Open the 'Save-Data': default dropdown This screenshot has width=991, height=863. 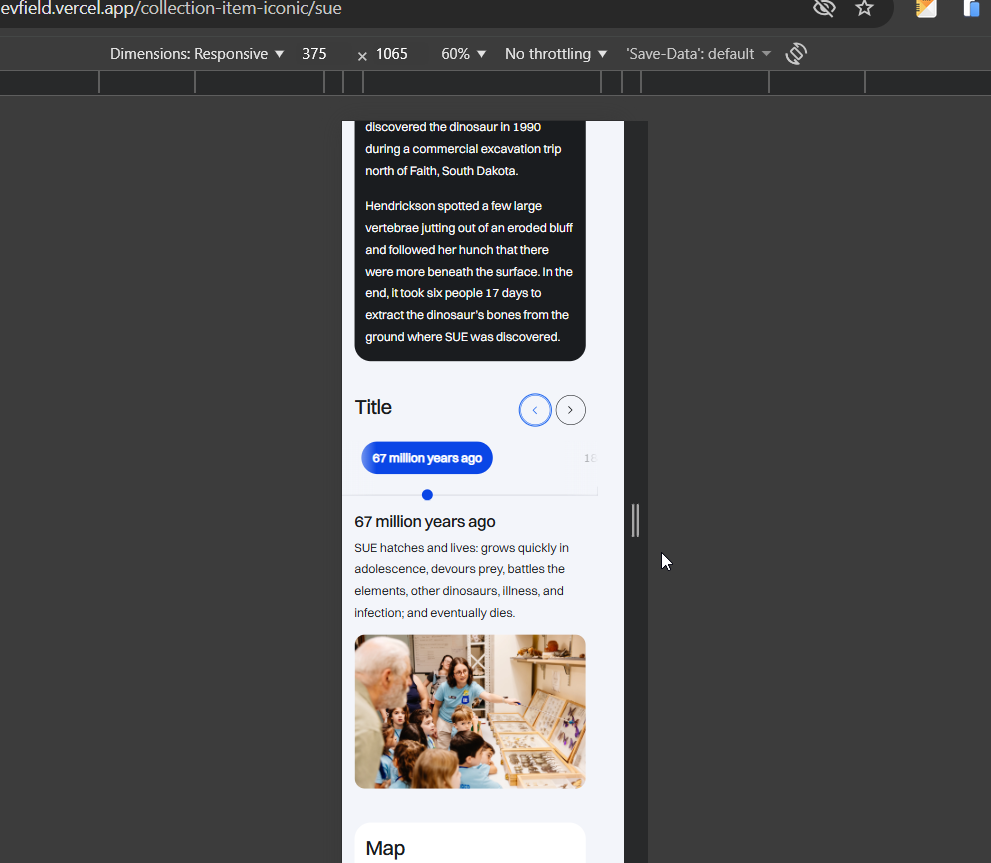[698, 54]
